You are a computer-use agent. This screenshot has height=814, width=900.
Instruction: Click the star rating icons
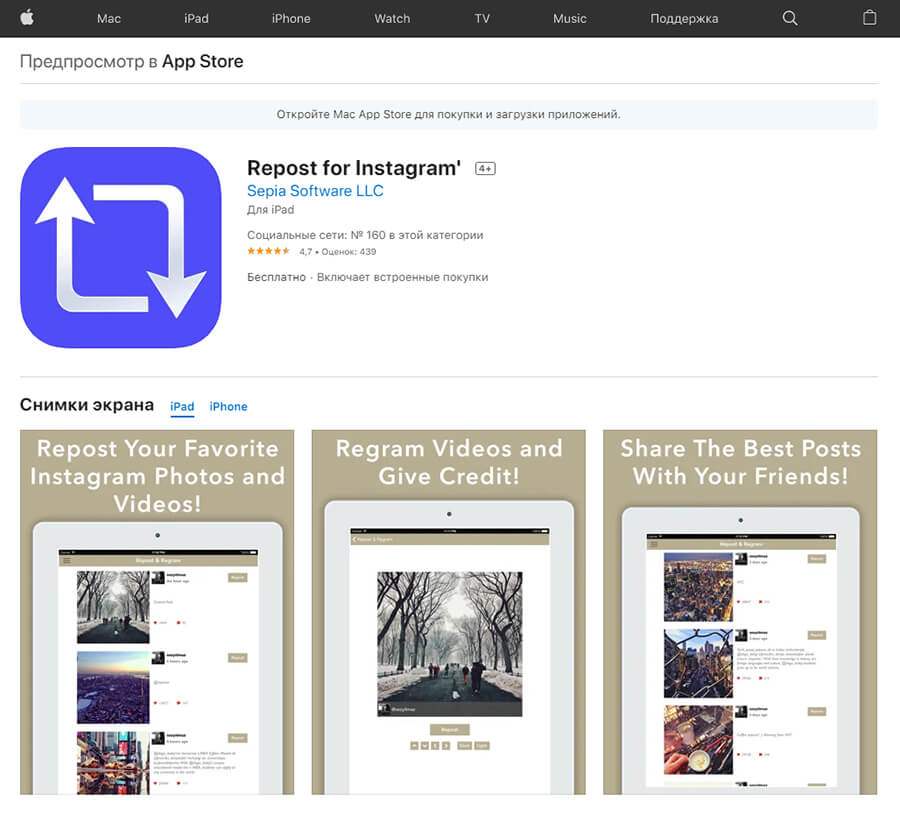[268, 251]
